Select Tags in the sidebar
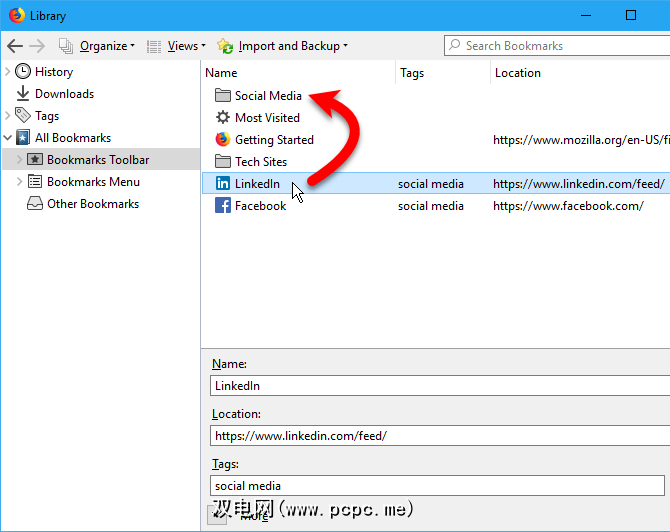Screen dimensions: 670x532 point(47,116)
